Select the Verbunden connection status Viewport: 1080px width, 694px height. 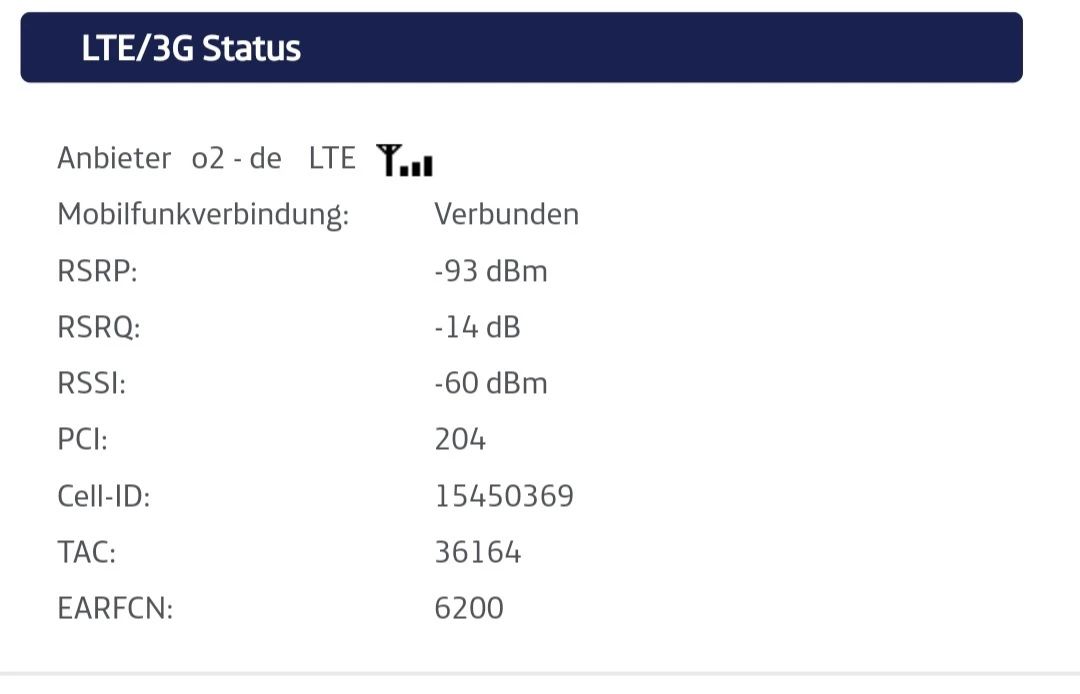click(506, 215)
